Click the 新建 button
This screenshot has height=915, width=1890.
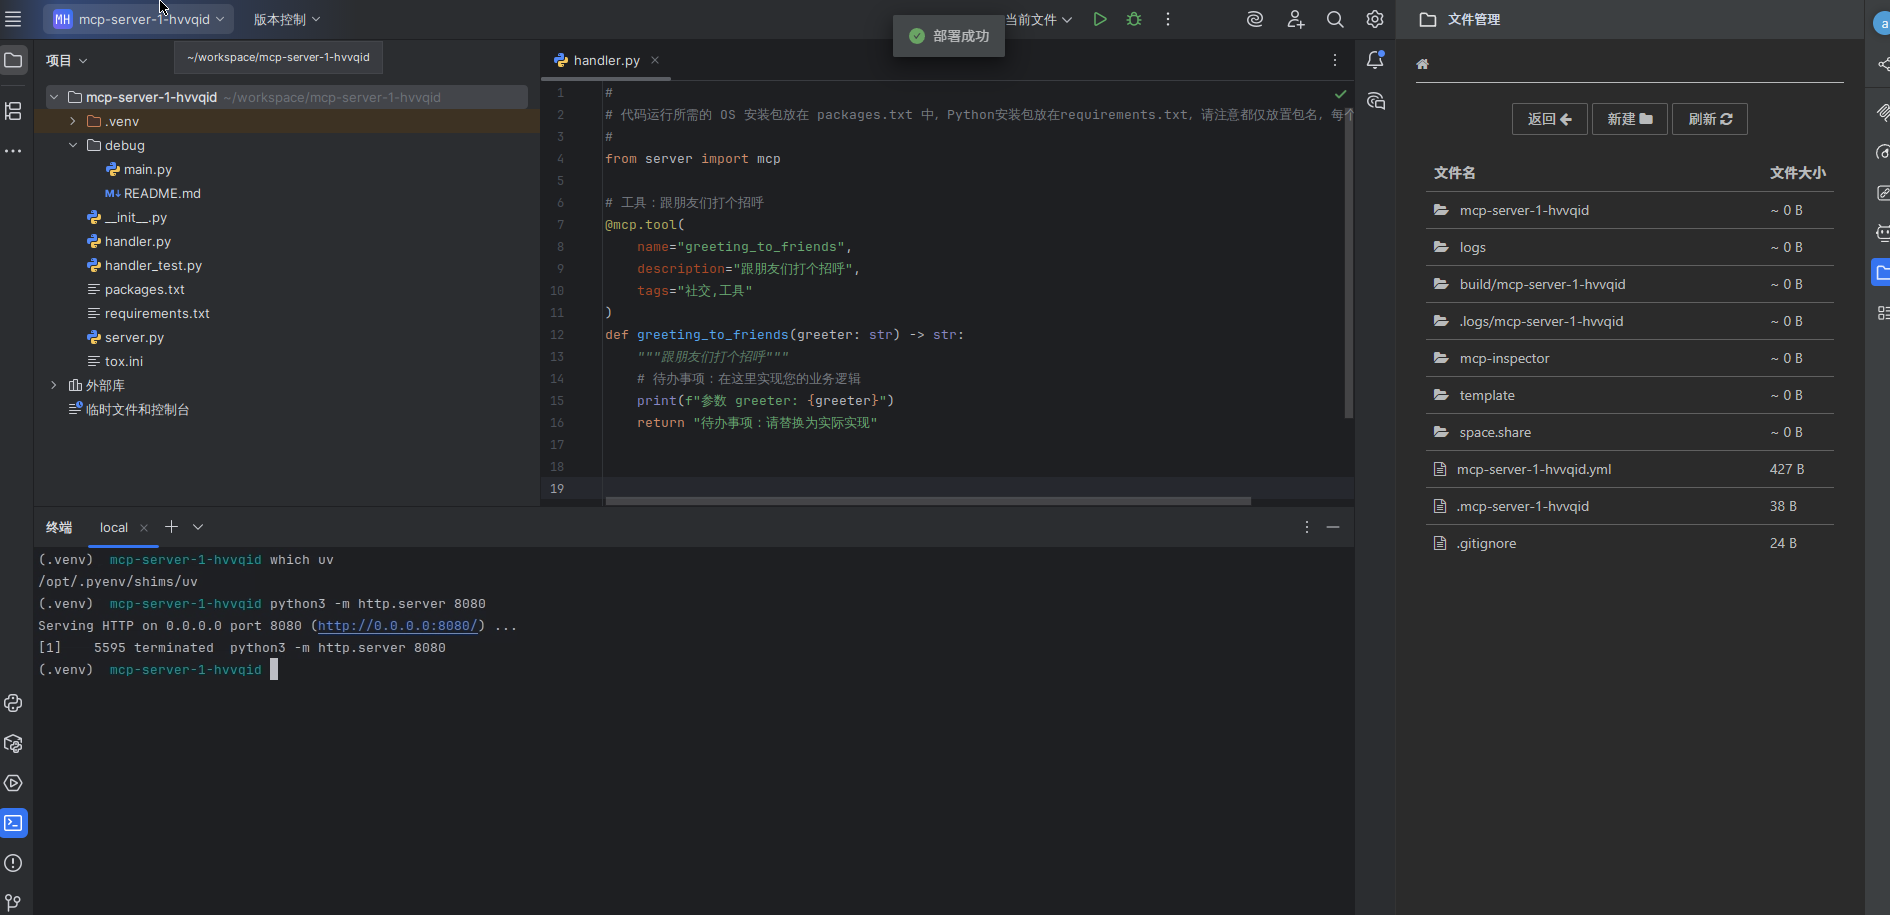point(1629,119)
